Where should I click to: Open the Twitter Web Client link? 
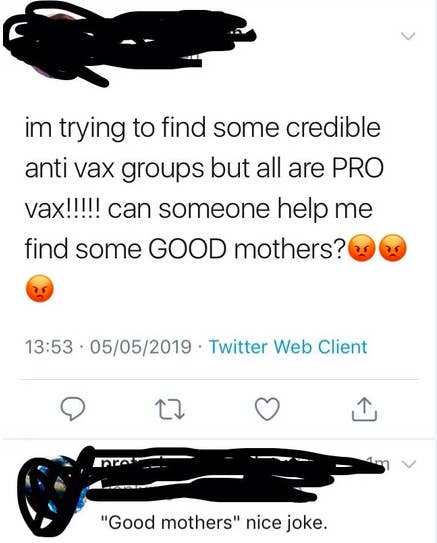click(x=288, y=347)
